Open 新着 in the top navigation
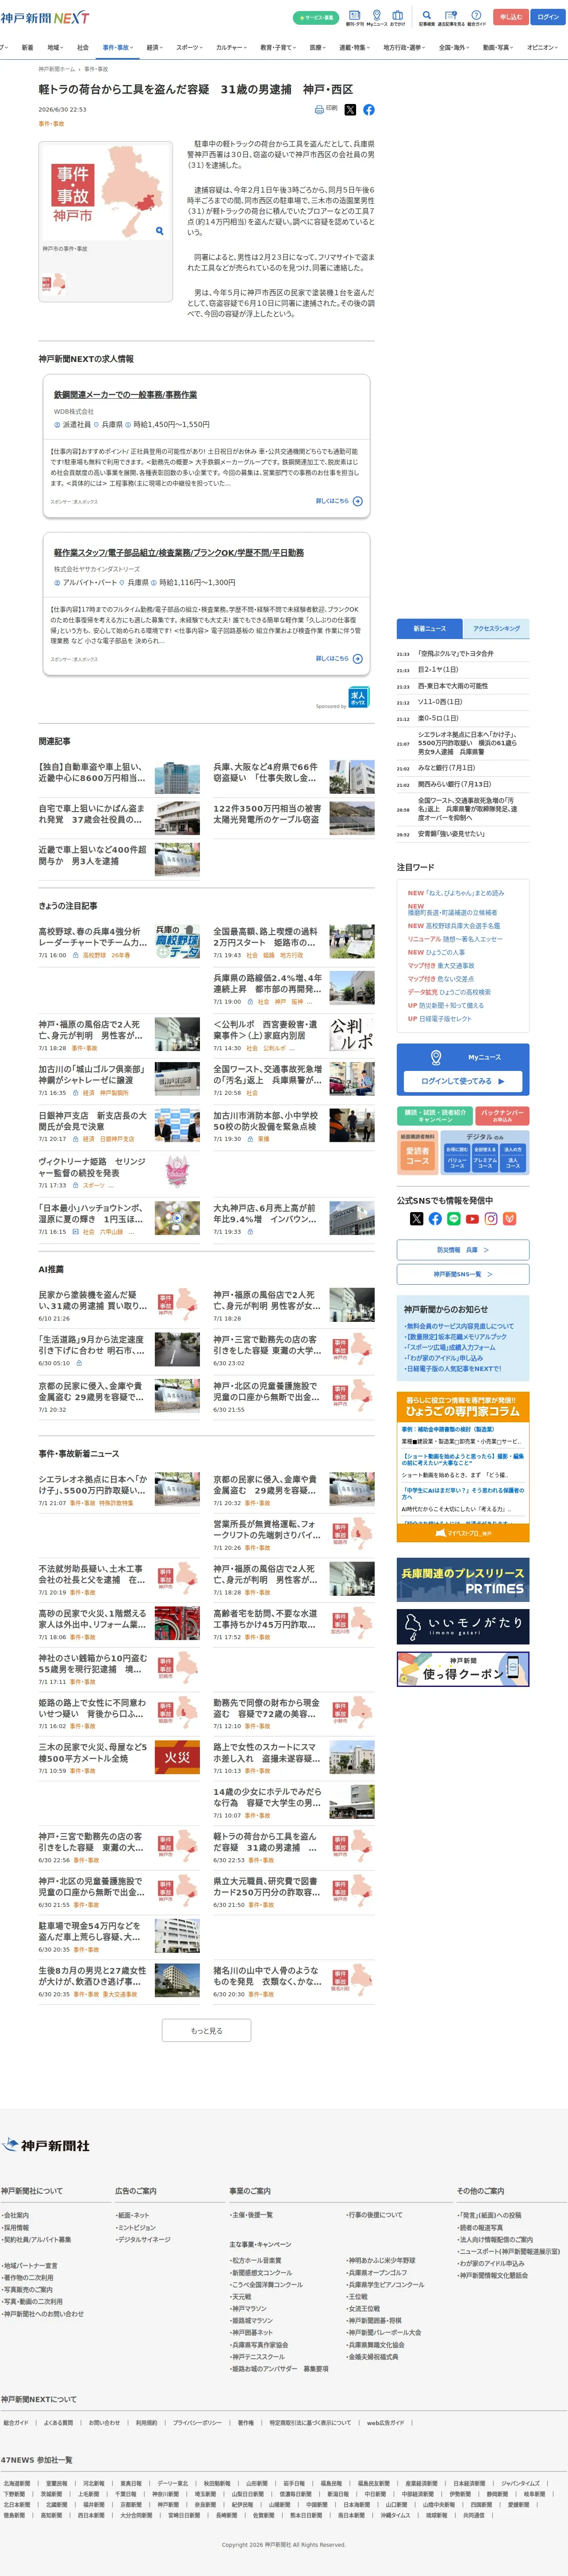The width and height of the screenshot is (568, 2576). (x=27, y=47)
